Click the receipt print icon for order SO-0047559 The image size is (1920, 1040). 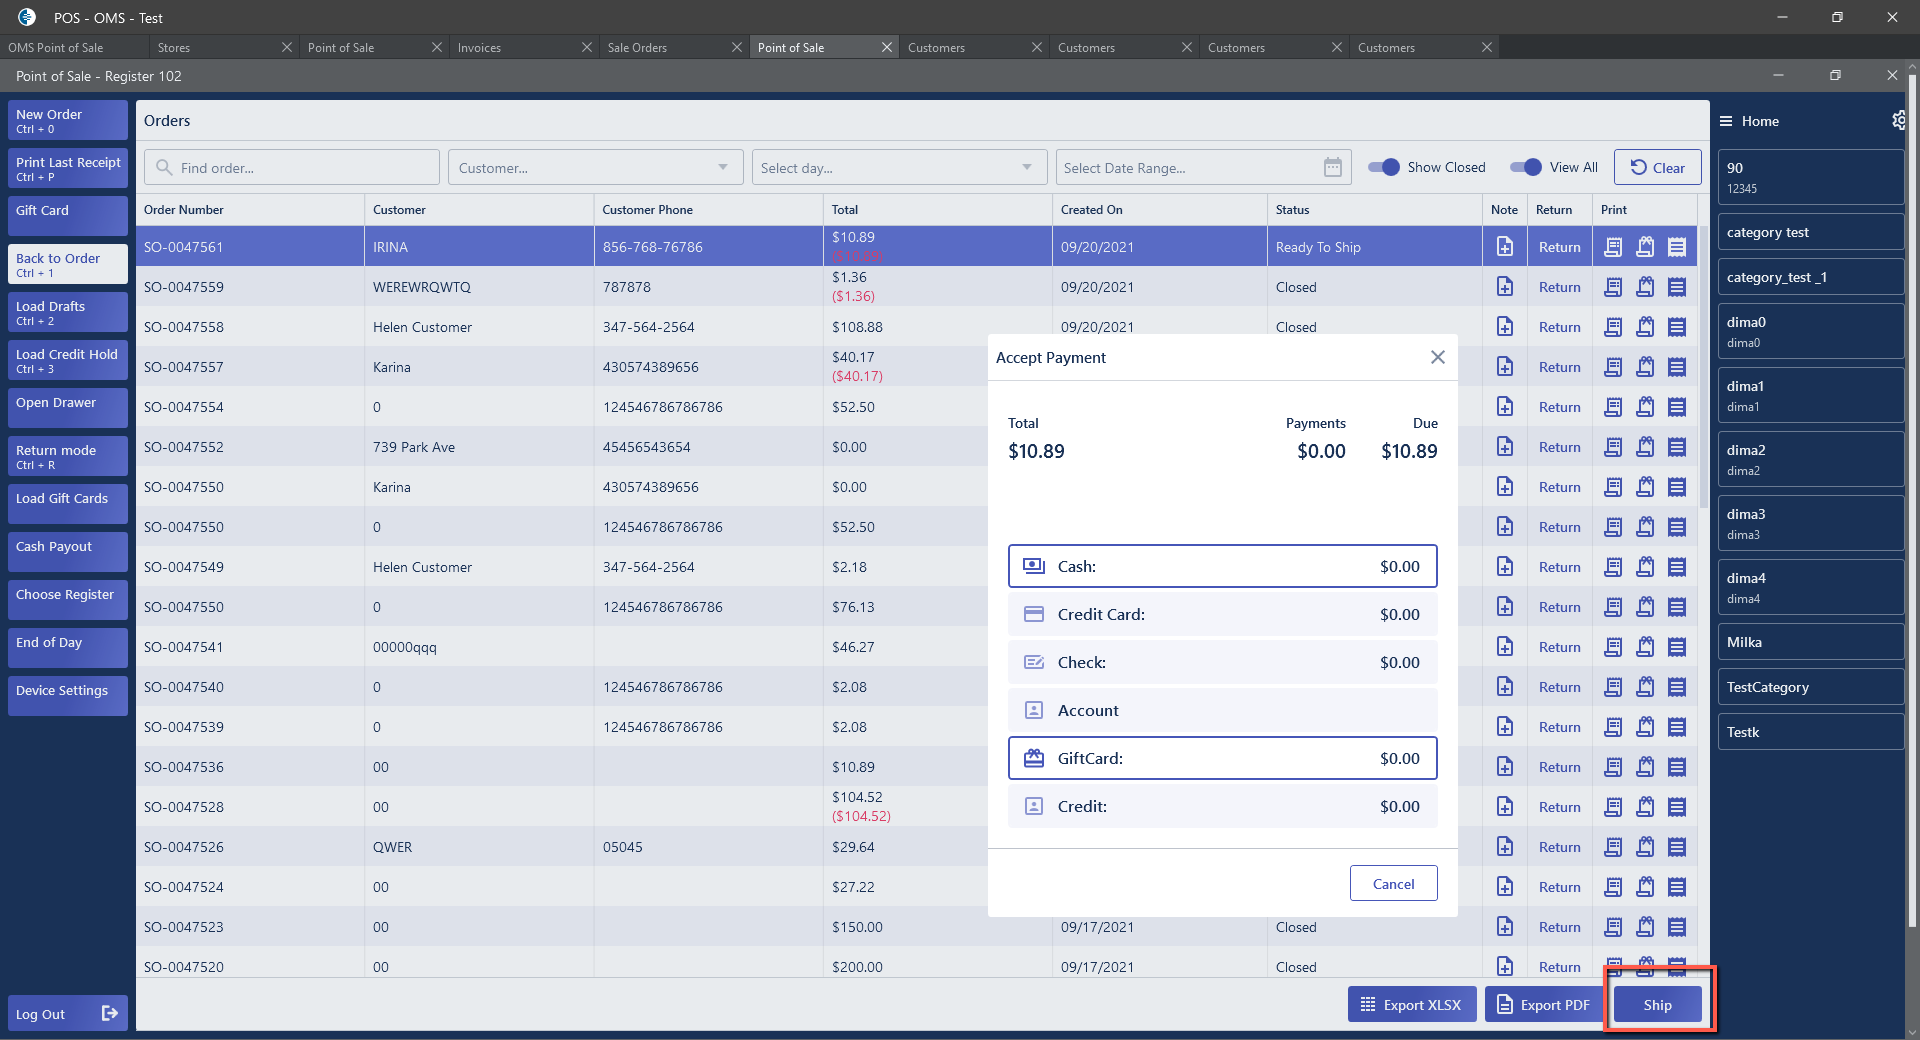[x=1612, y=287]
